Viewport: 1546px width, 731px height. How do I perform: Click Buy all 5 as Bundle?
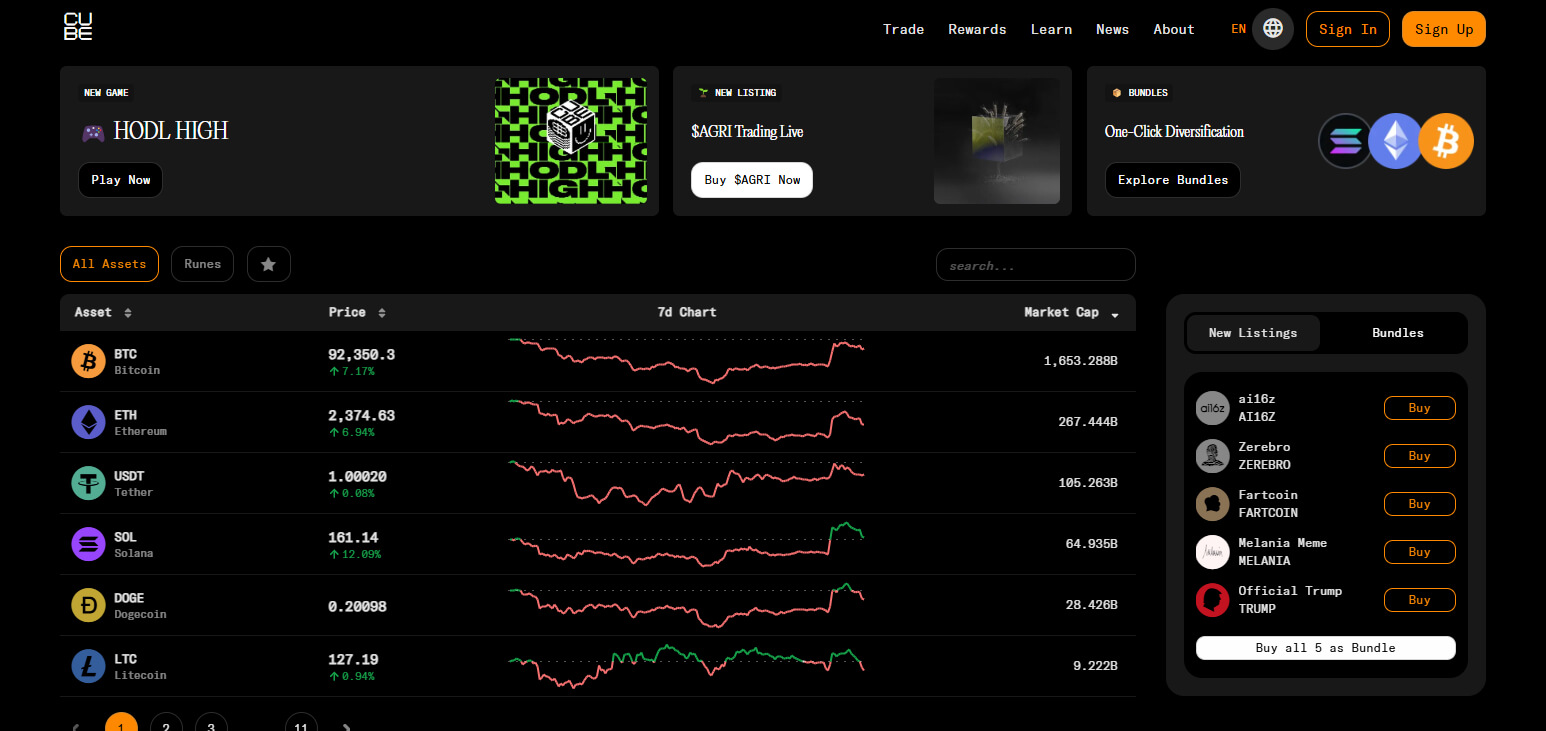click(x=1325, y=648)
